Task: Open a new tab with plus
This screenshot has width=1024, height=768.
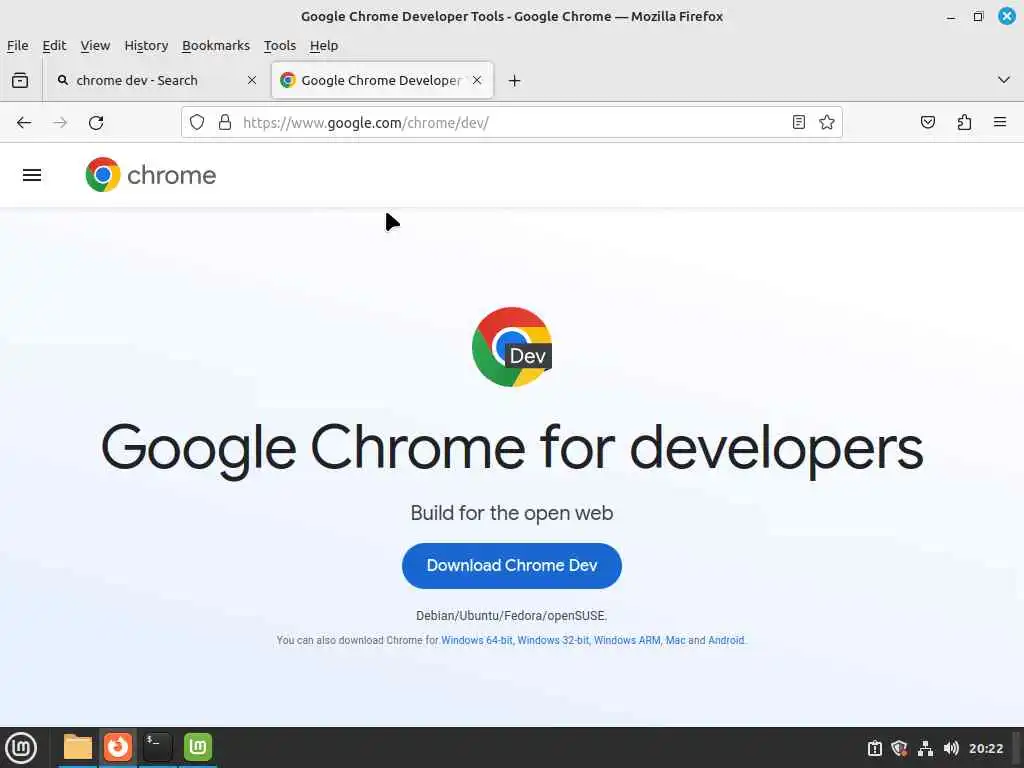Action: coord(515,80)
